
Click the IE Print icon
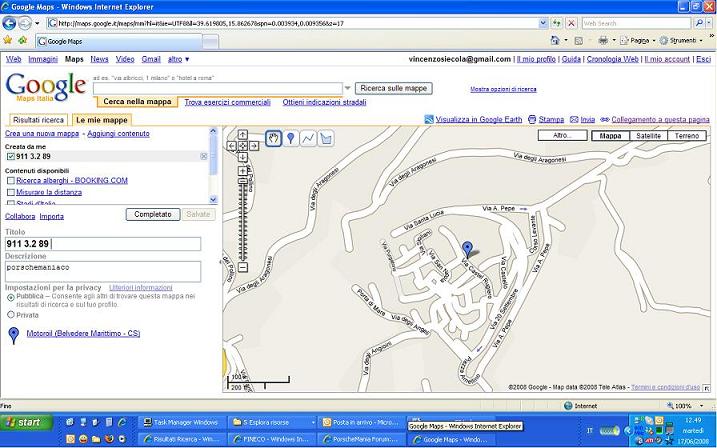click(603, 41)
